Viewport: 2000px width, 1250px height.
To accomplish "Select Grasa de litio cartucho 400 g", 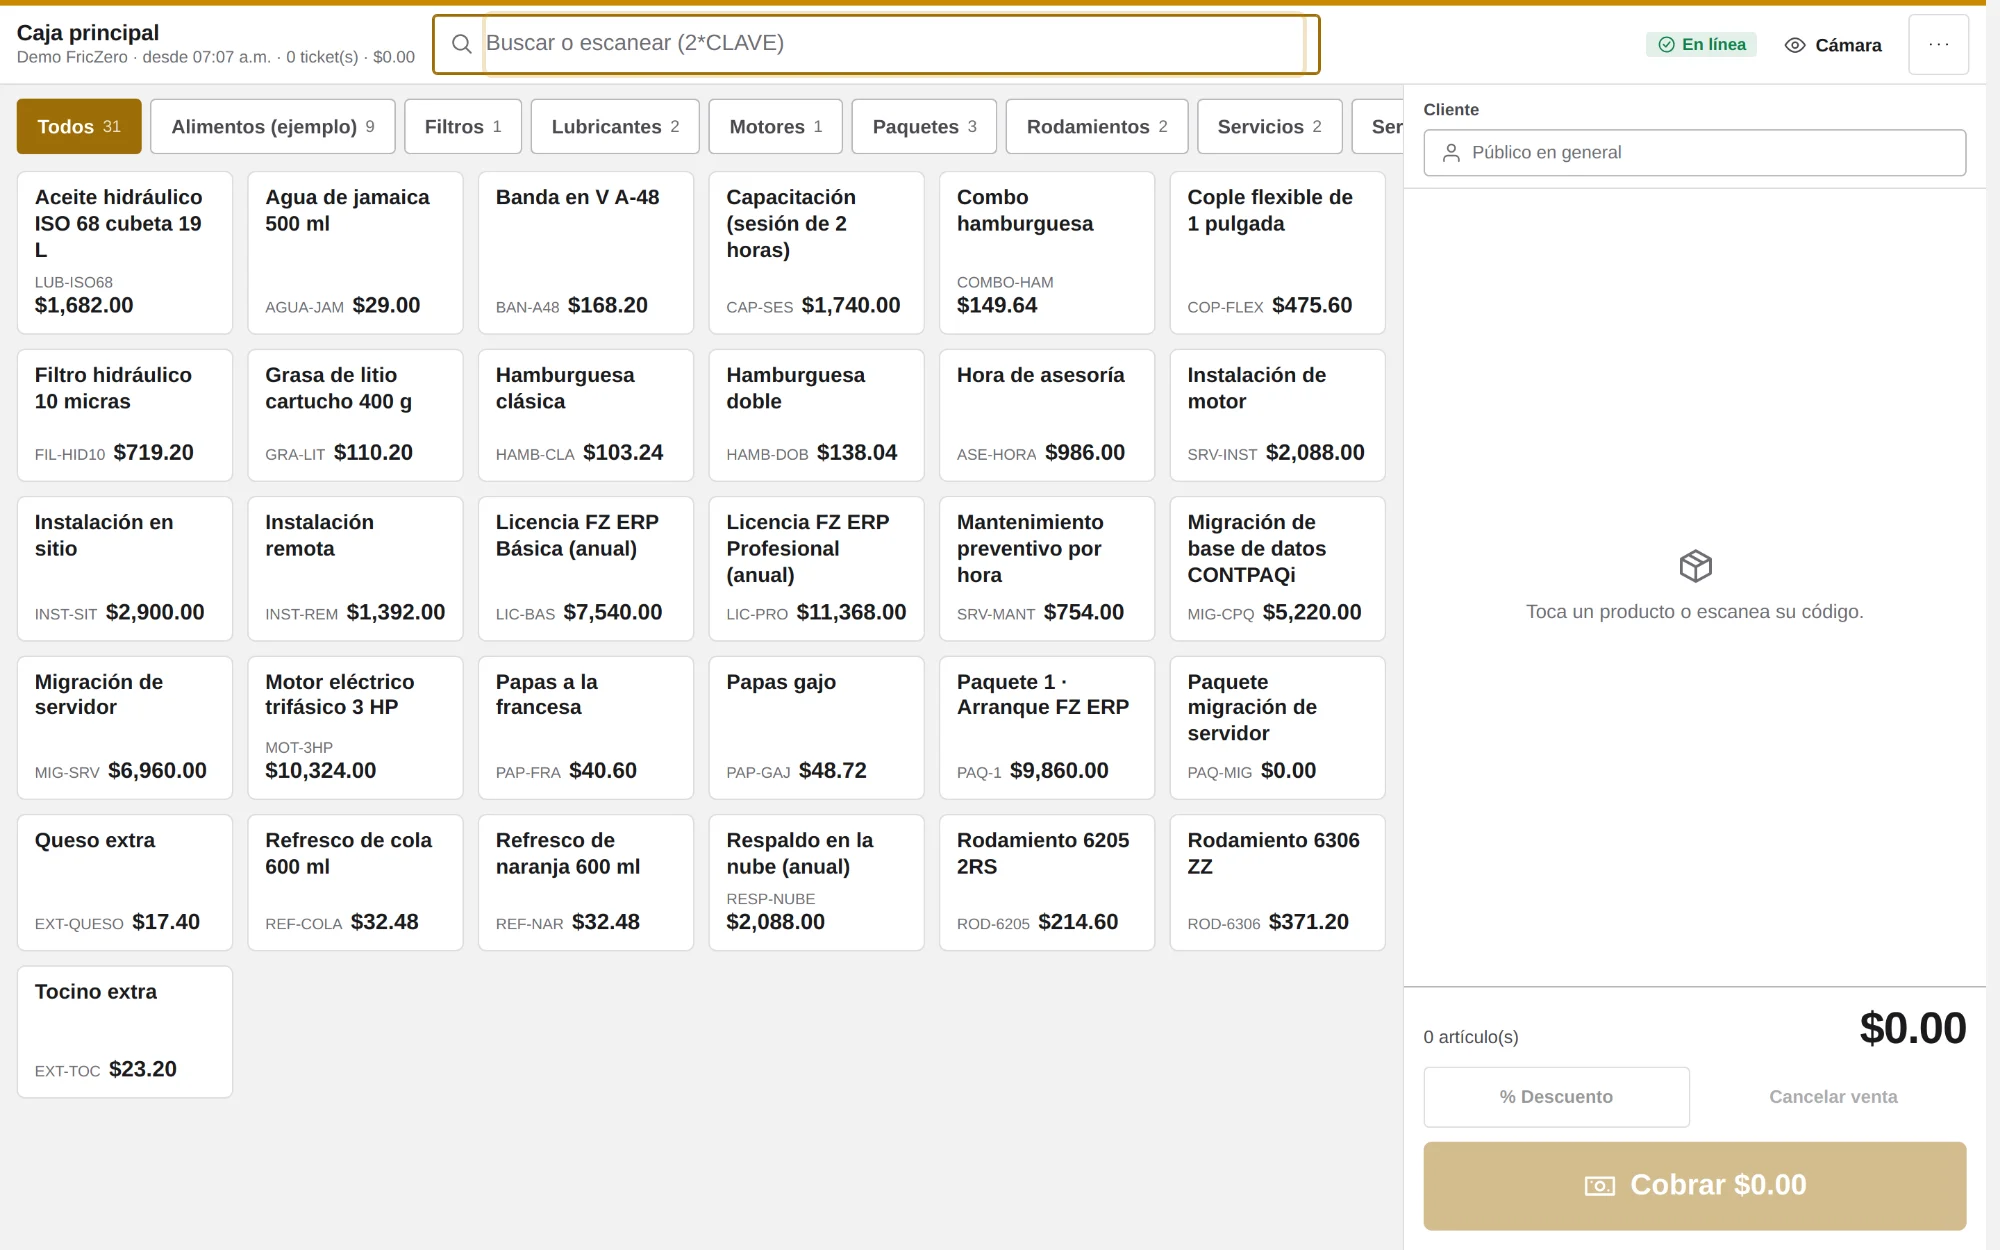I will tap(355, 415).
